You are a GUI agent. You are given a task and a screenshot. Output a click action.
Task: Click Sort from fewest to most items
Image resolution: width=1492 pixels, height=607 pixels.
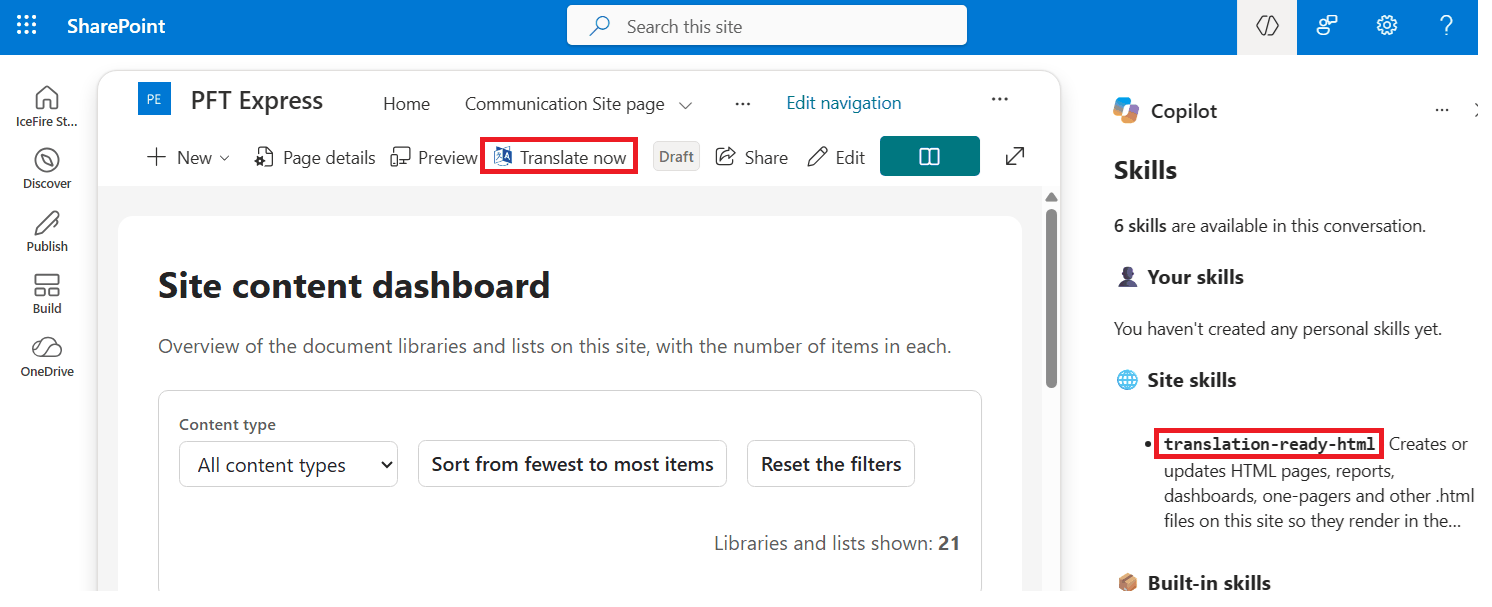pyautogui.click(x=572, y=464)
